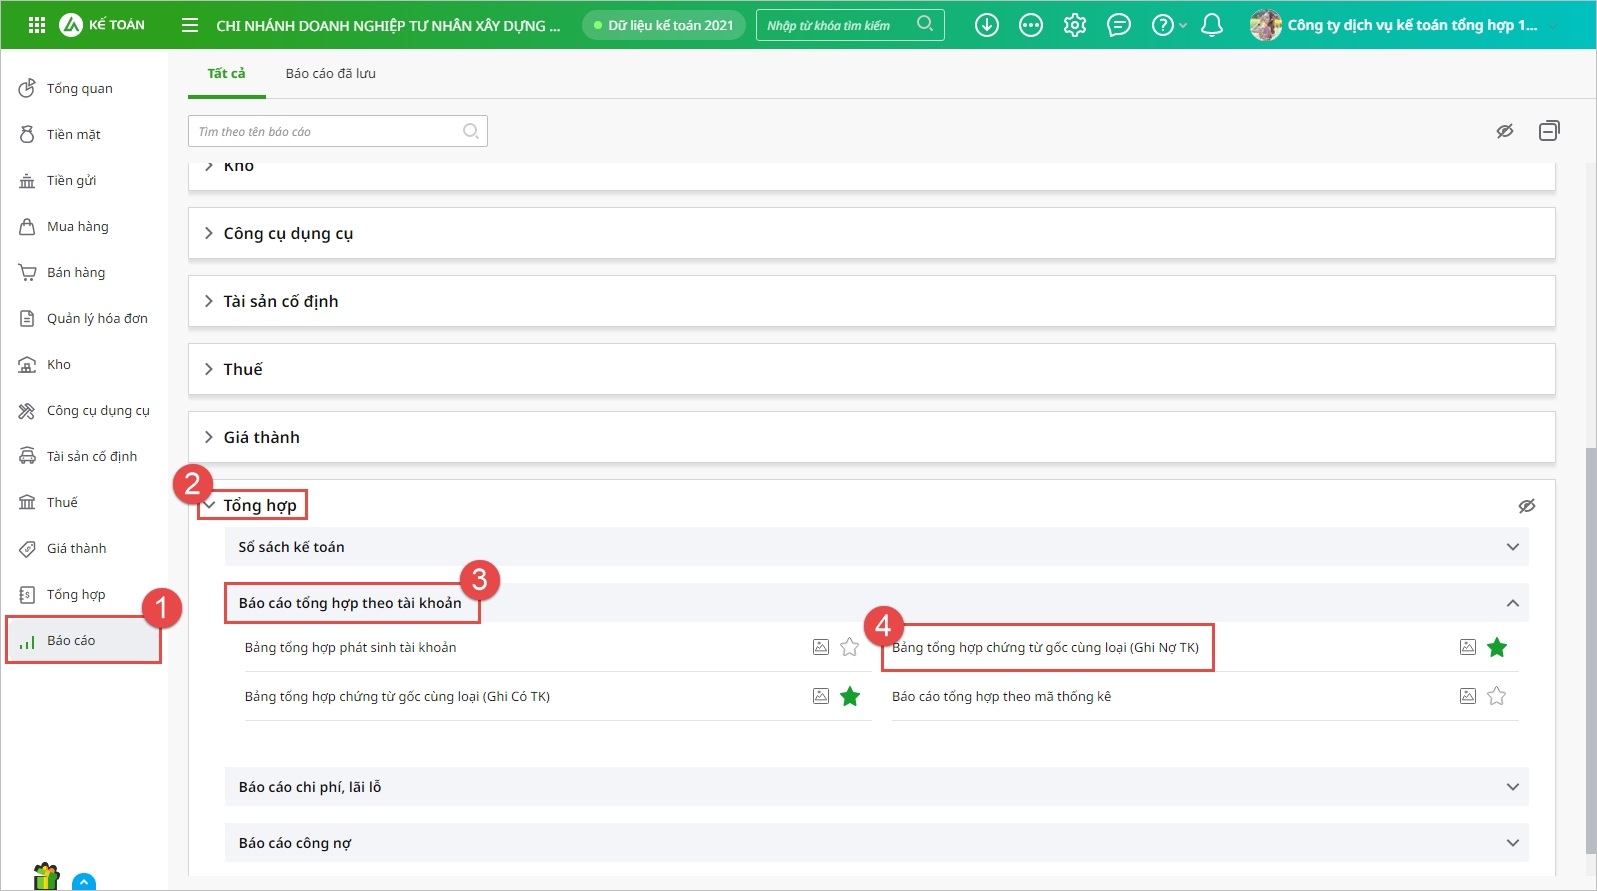Open the help question mark icon
The width and height of the screenshot is (1597, 891).
pyautogui.click(x=1162, y=25)
